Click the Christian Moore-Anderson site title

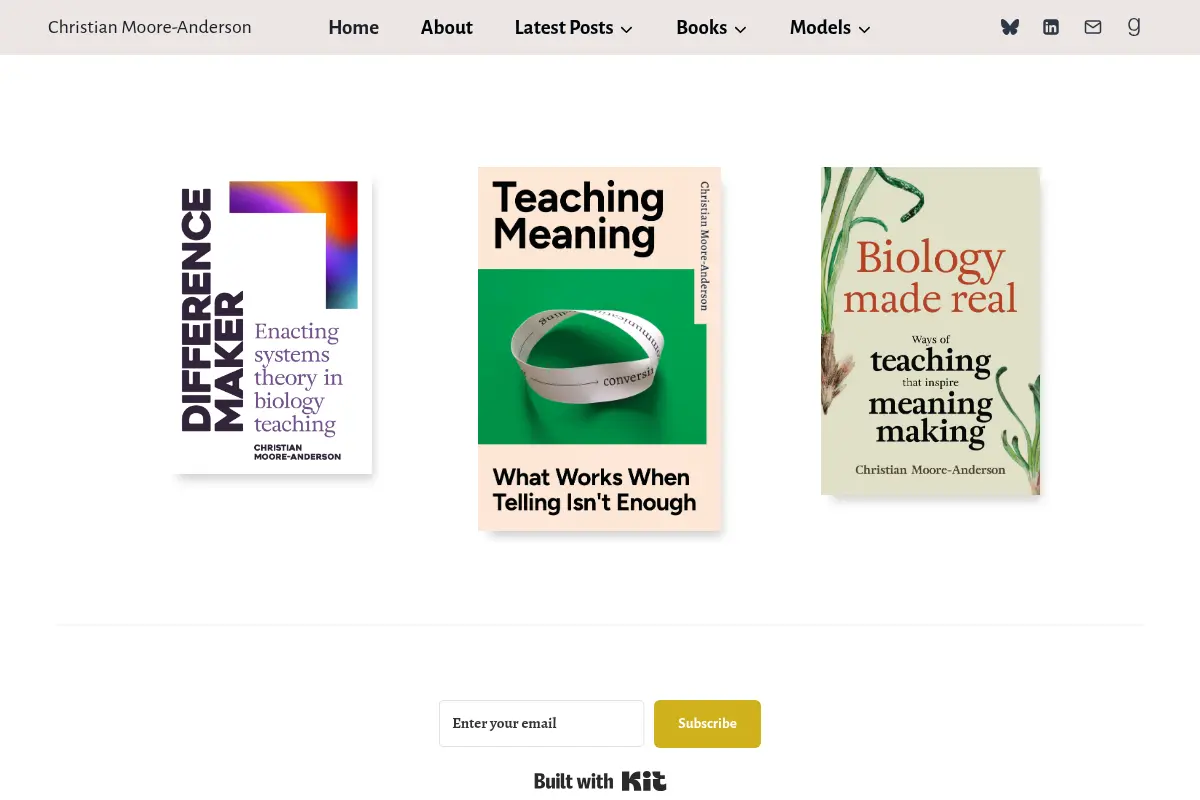point(150,28)
